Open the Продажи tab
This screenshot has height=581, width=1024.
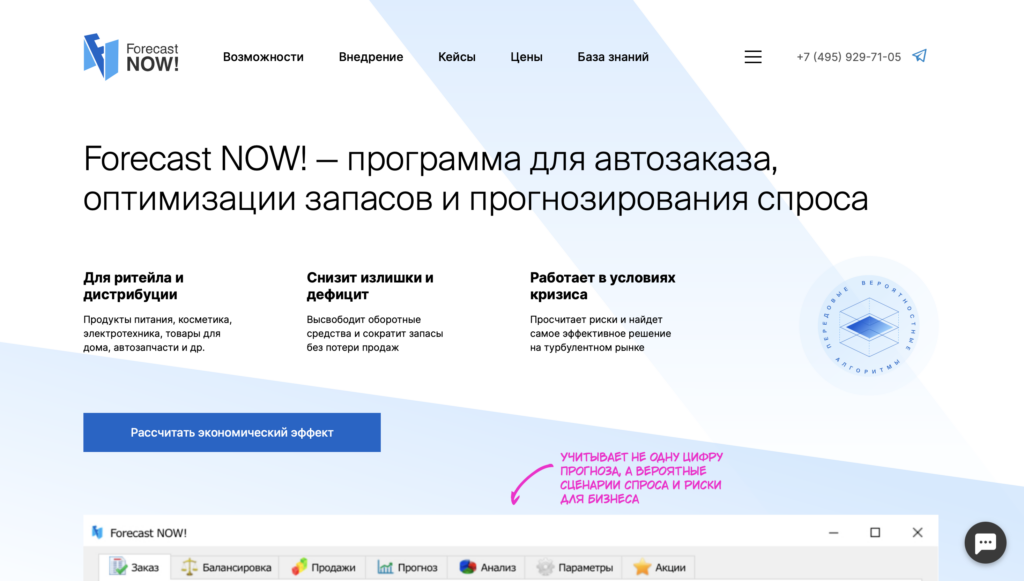[323, 567]
